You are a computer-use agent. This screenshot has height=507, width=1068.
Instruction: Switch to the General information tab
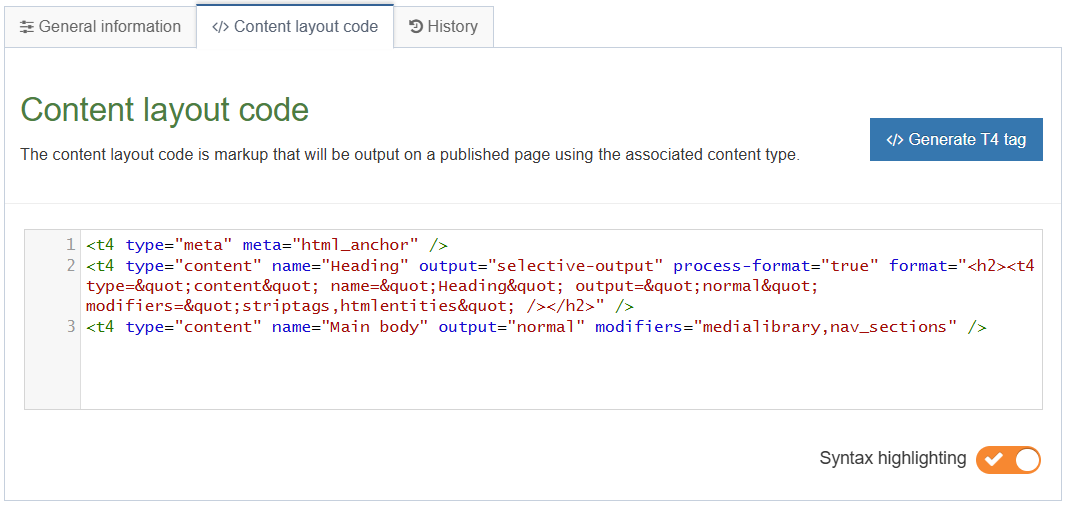click(100, 27)
